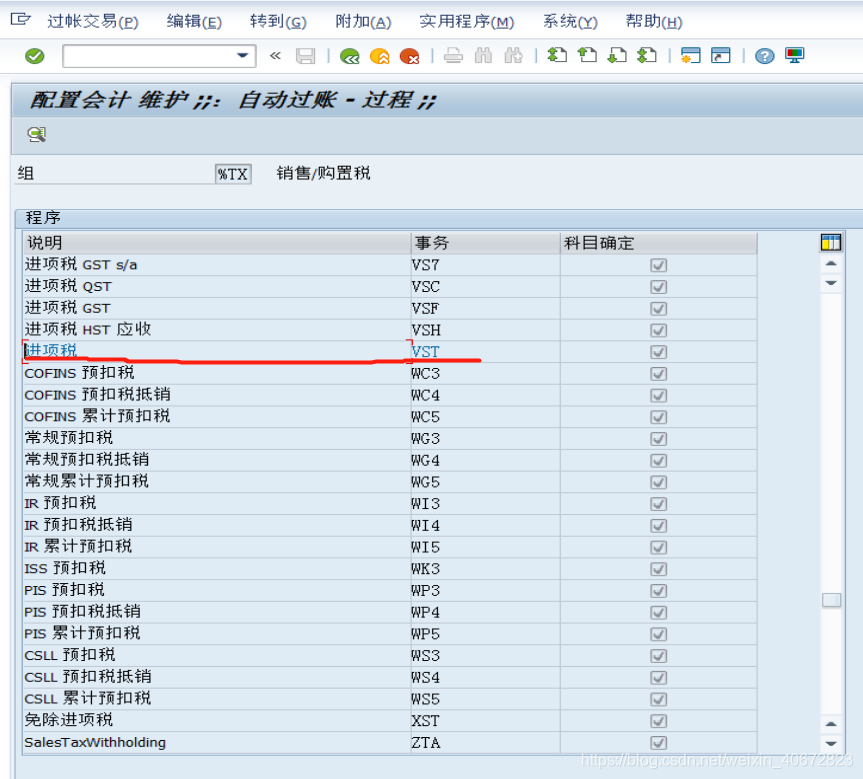This screenshot has width=863, height=779.
Task: Click the 科目确定 column header
Action: (659, 243)
